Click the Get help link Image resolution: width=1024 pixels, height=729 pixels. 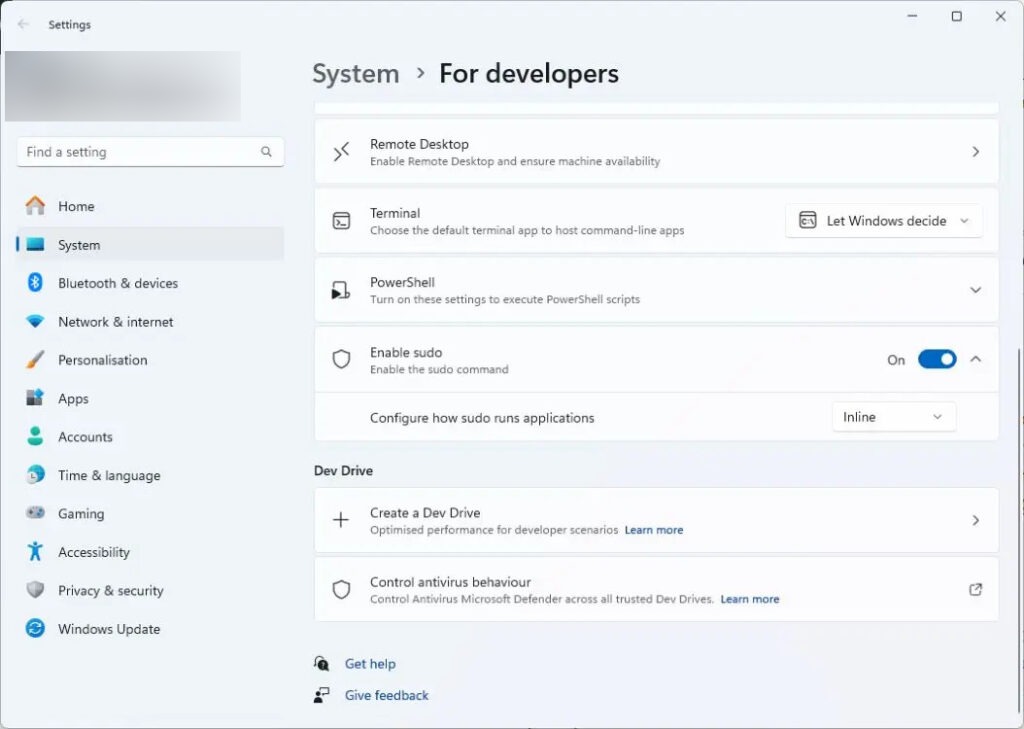pyautogui.click(x=370, y=664)
